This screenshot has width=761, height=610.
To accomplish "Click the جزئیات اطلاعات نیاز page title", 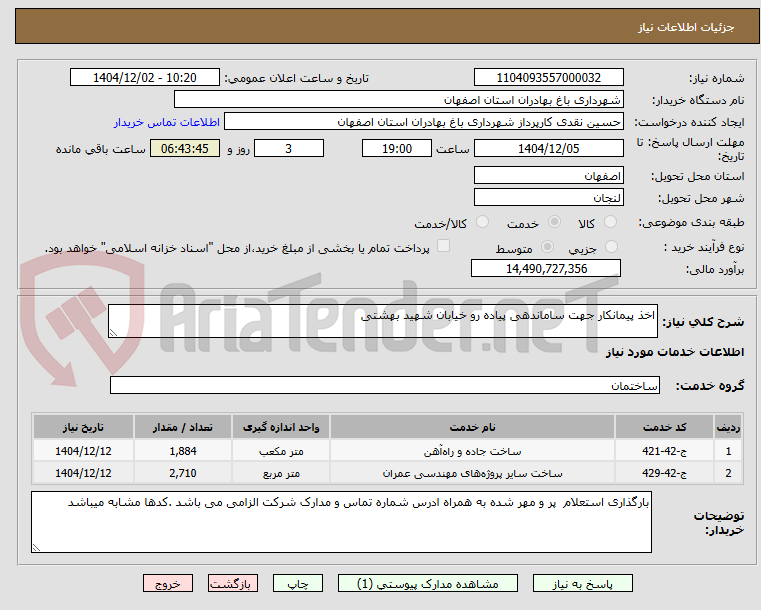I will tap(686, 27).
